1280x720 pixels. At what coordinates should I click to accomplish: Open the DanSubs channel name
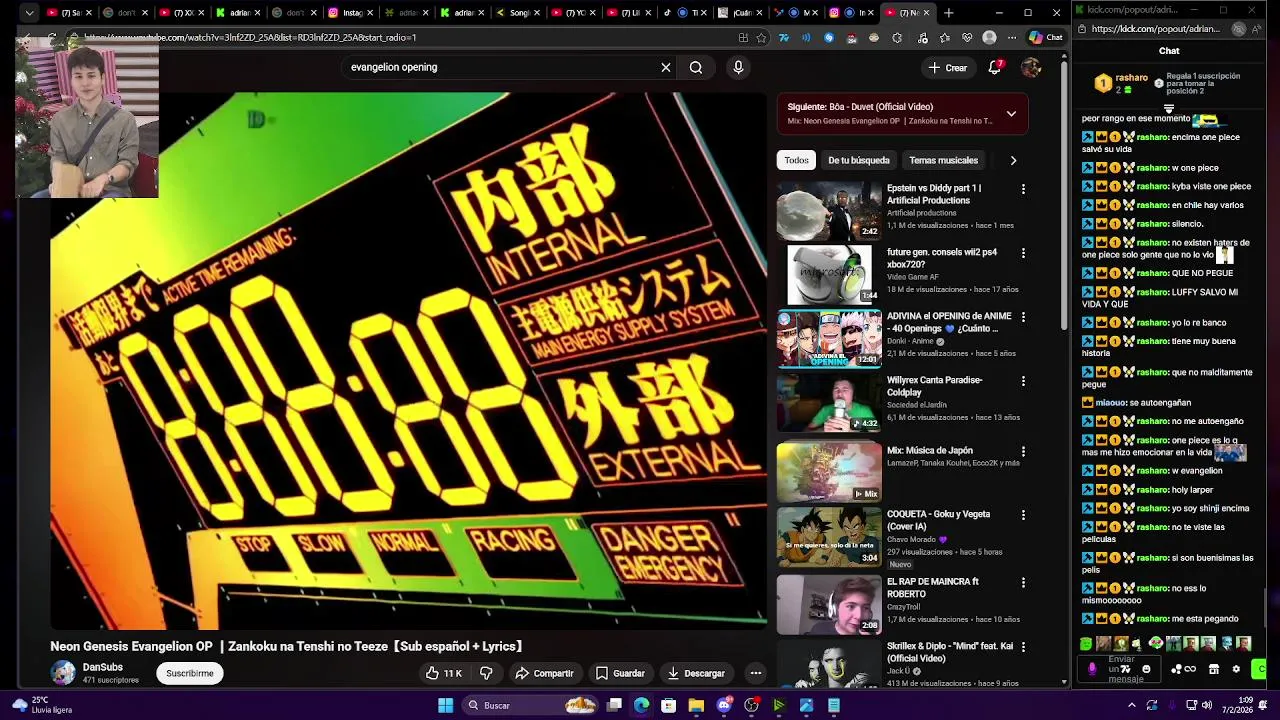[103, 667]
